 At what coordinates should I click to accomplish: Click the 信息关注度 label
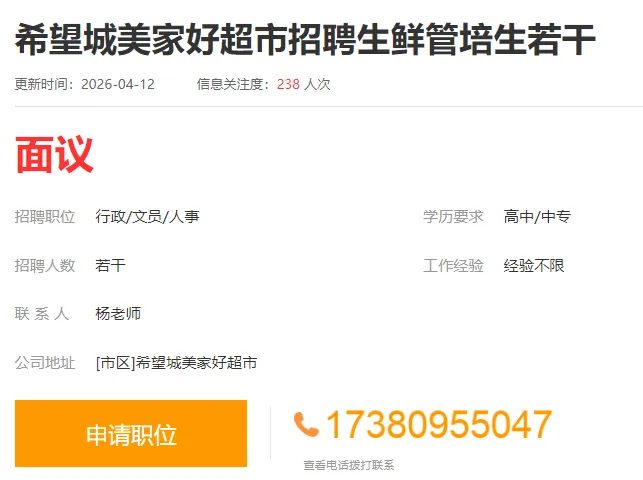coord(230,84)
